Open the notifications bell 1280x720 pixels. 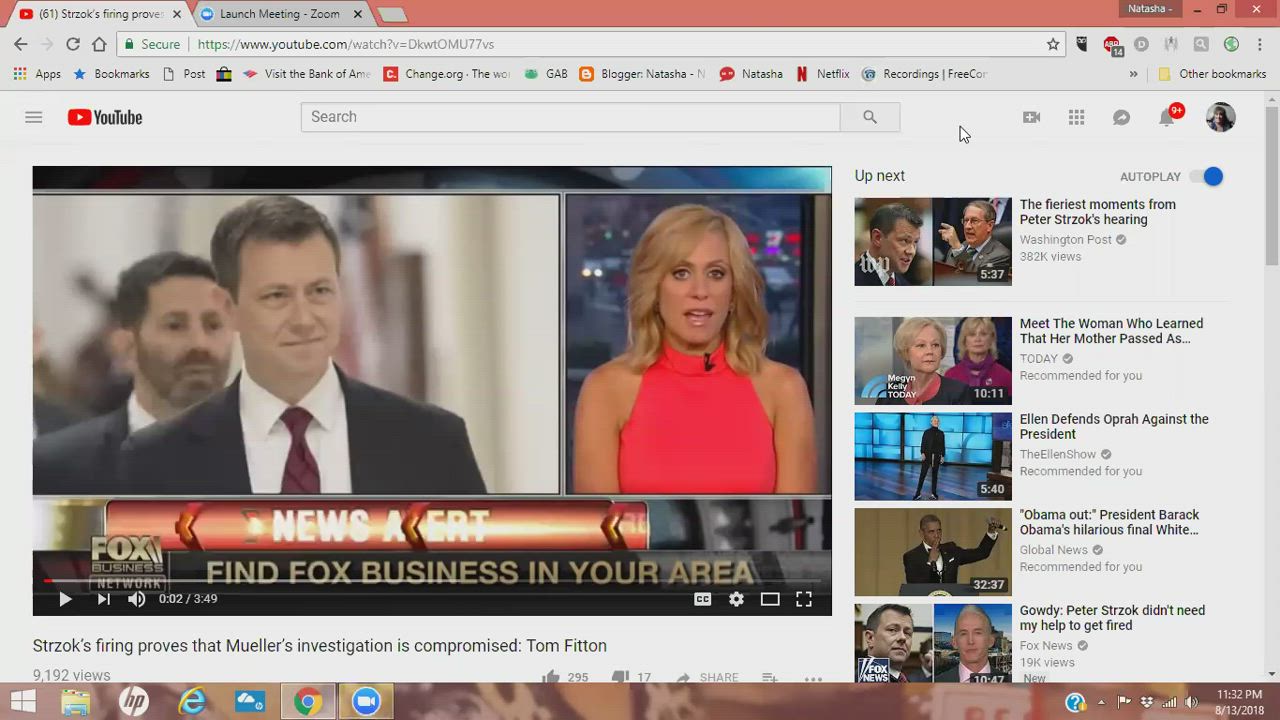(x=1166, y=117)
